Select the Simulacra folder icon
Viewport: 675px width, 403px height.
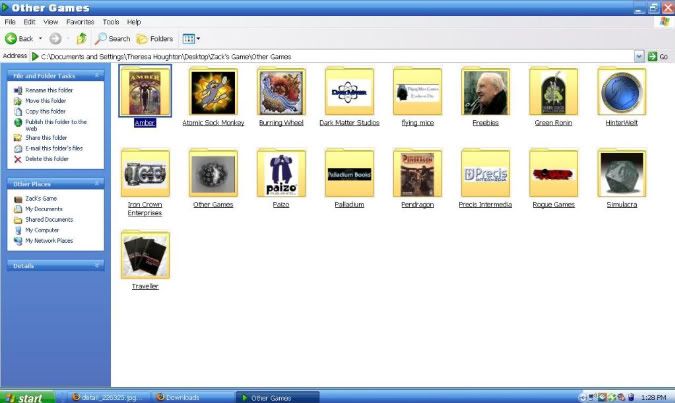pyautogui.click(x=621, y=173)
